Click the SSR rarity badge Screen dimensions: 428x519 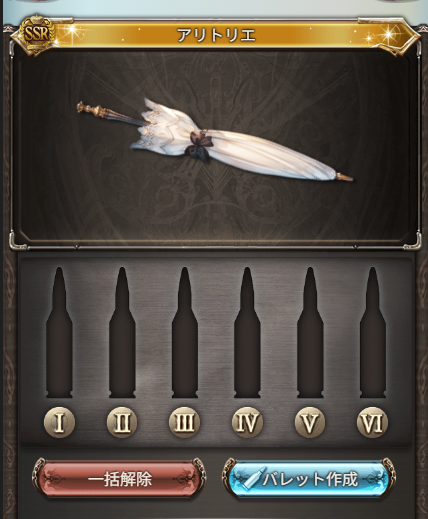(37, 33)
